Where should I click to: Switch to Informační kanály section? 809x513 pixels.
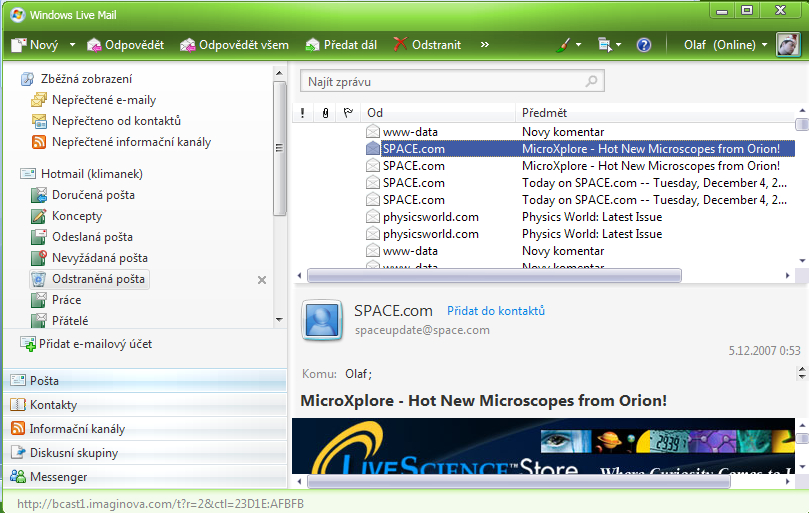[x=145, y=428]
